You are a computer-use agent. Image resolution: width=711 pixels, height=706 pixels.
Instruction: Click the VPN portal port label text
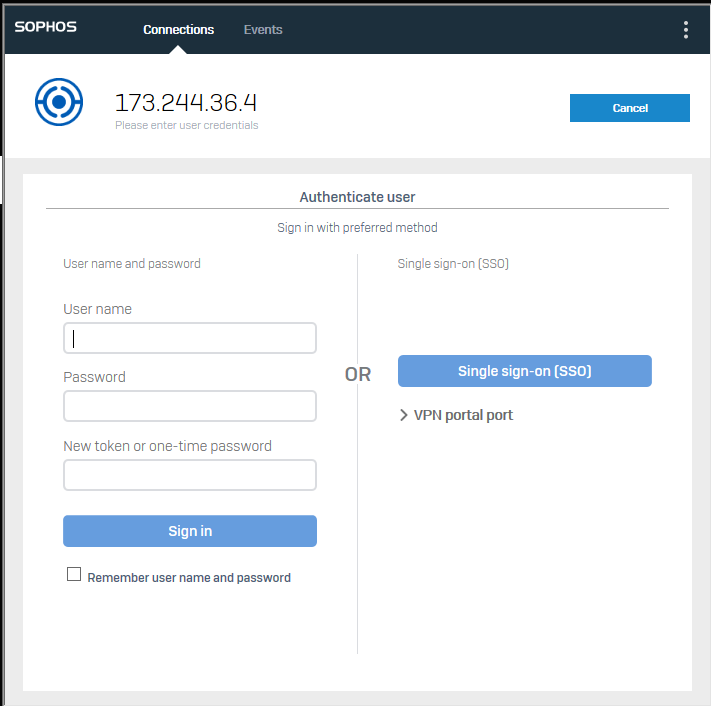coord(463,415)
